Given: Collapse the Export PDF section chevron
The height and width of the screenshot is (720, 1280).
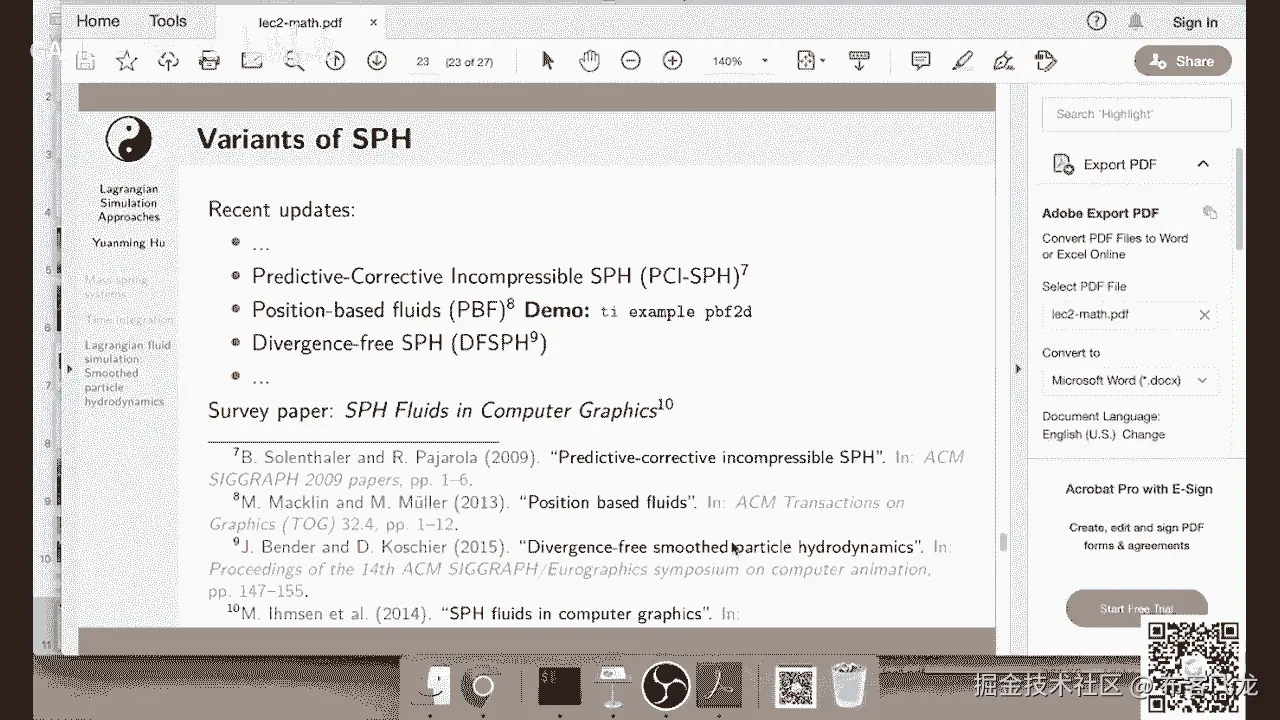Looking at the screenshot, I should tap(1203, 164).
